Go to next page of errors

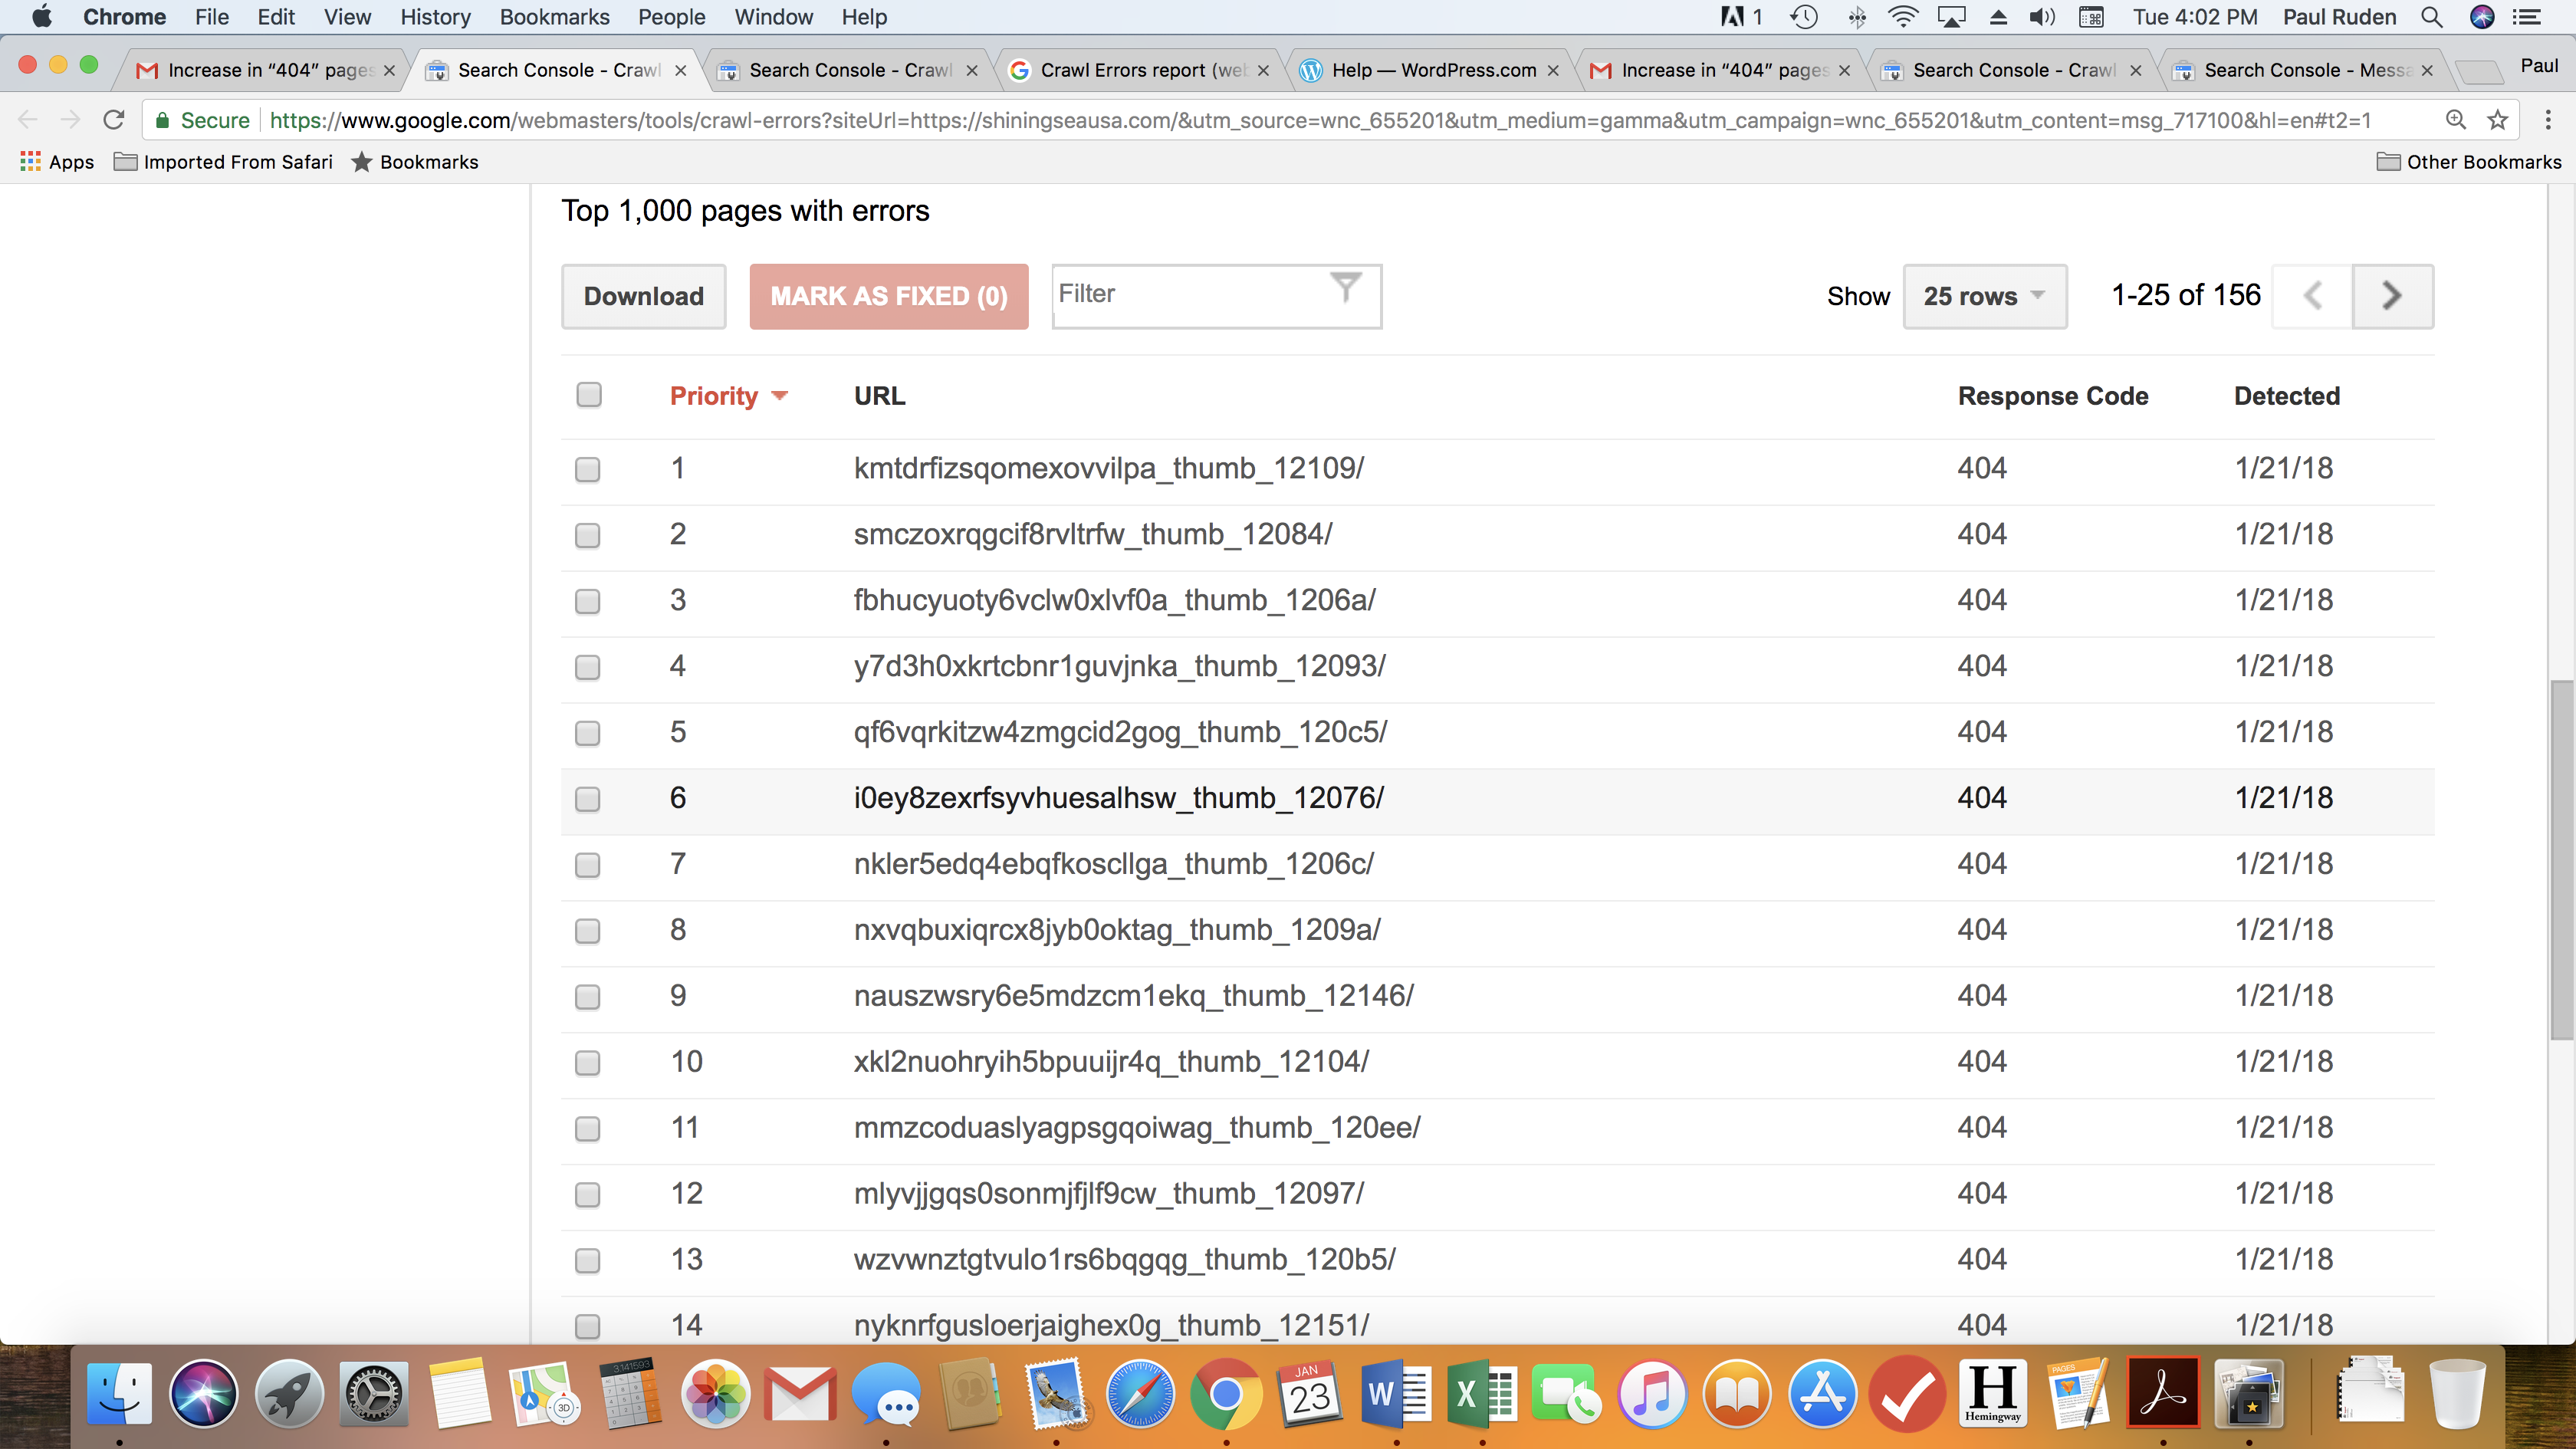coord(2391,296)
